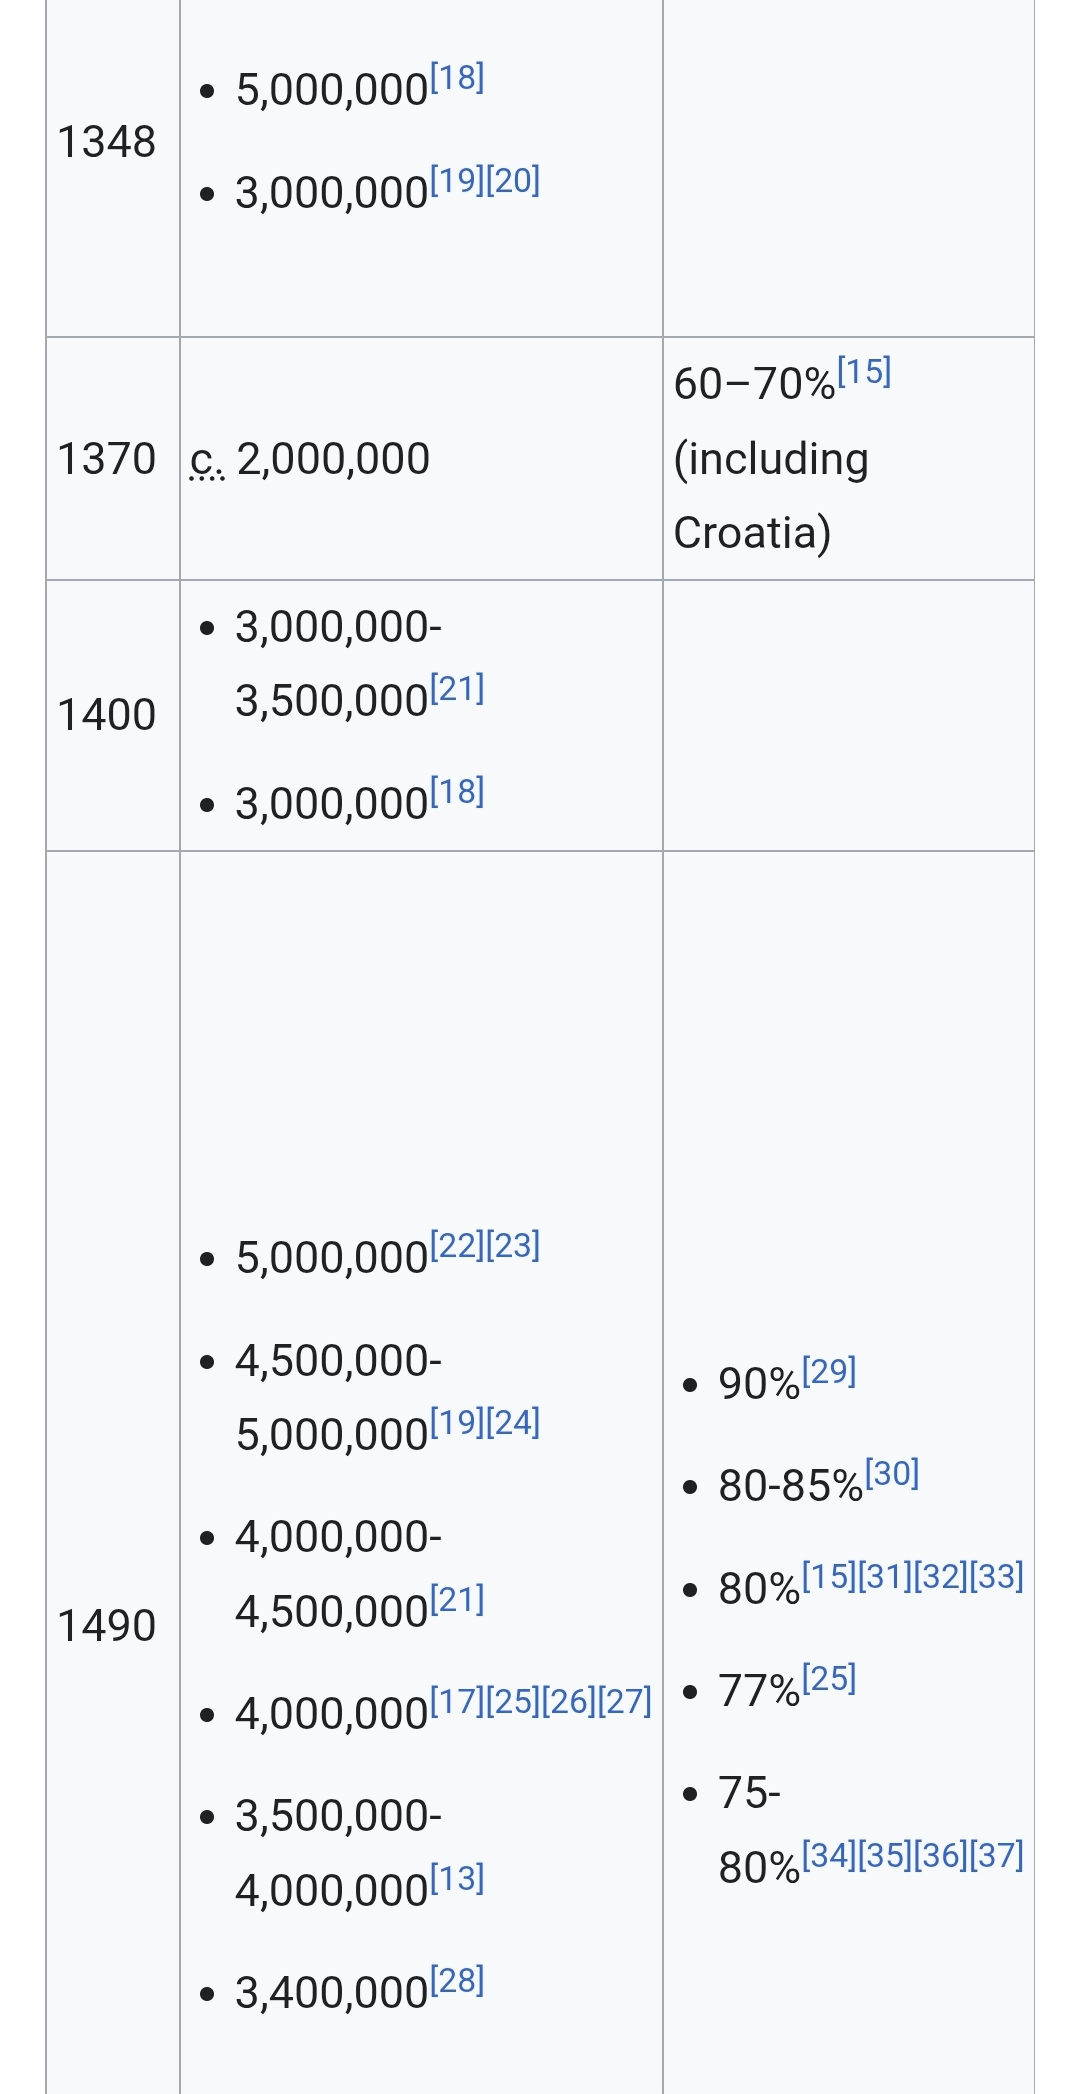
Task: Open reference [24] after 4,500,000-5,000,000
Action: 513,1423
